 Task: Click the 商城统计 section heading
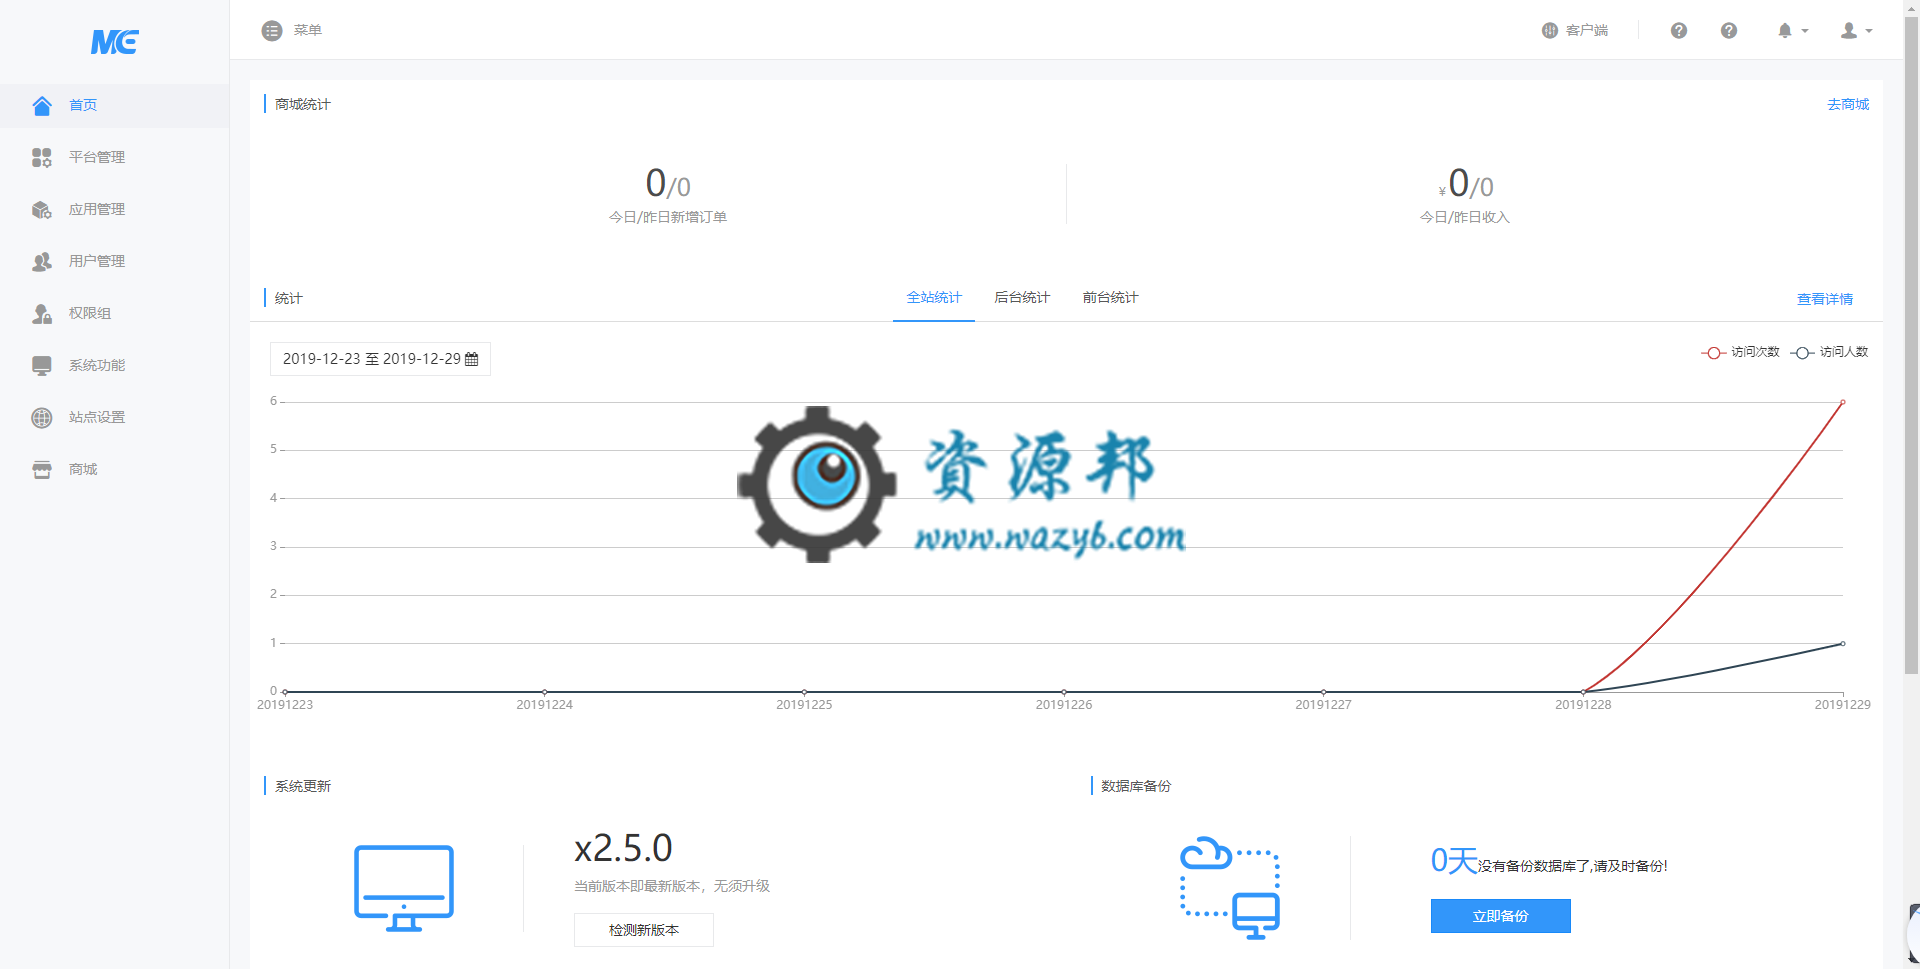[x=303, y=104]
